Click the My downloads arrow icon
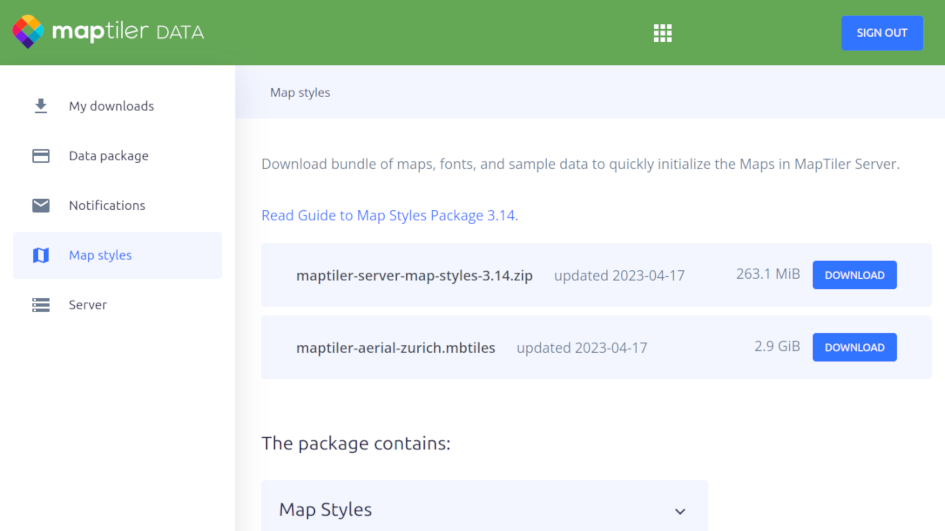Viewport: 945px width, 531px height. pos(41,106)
